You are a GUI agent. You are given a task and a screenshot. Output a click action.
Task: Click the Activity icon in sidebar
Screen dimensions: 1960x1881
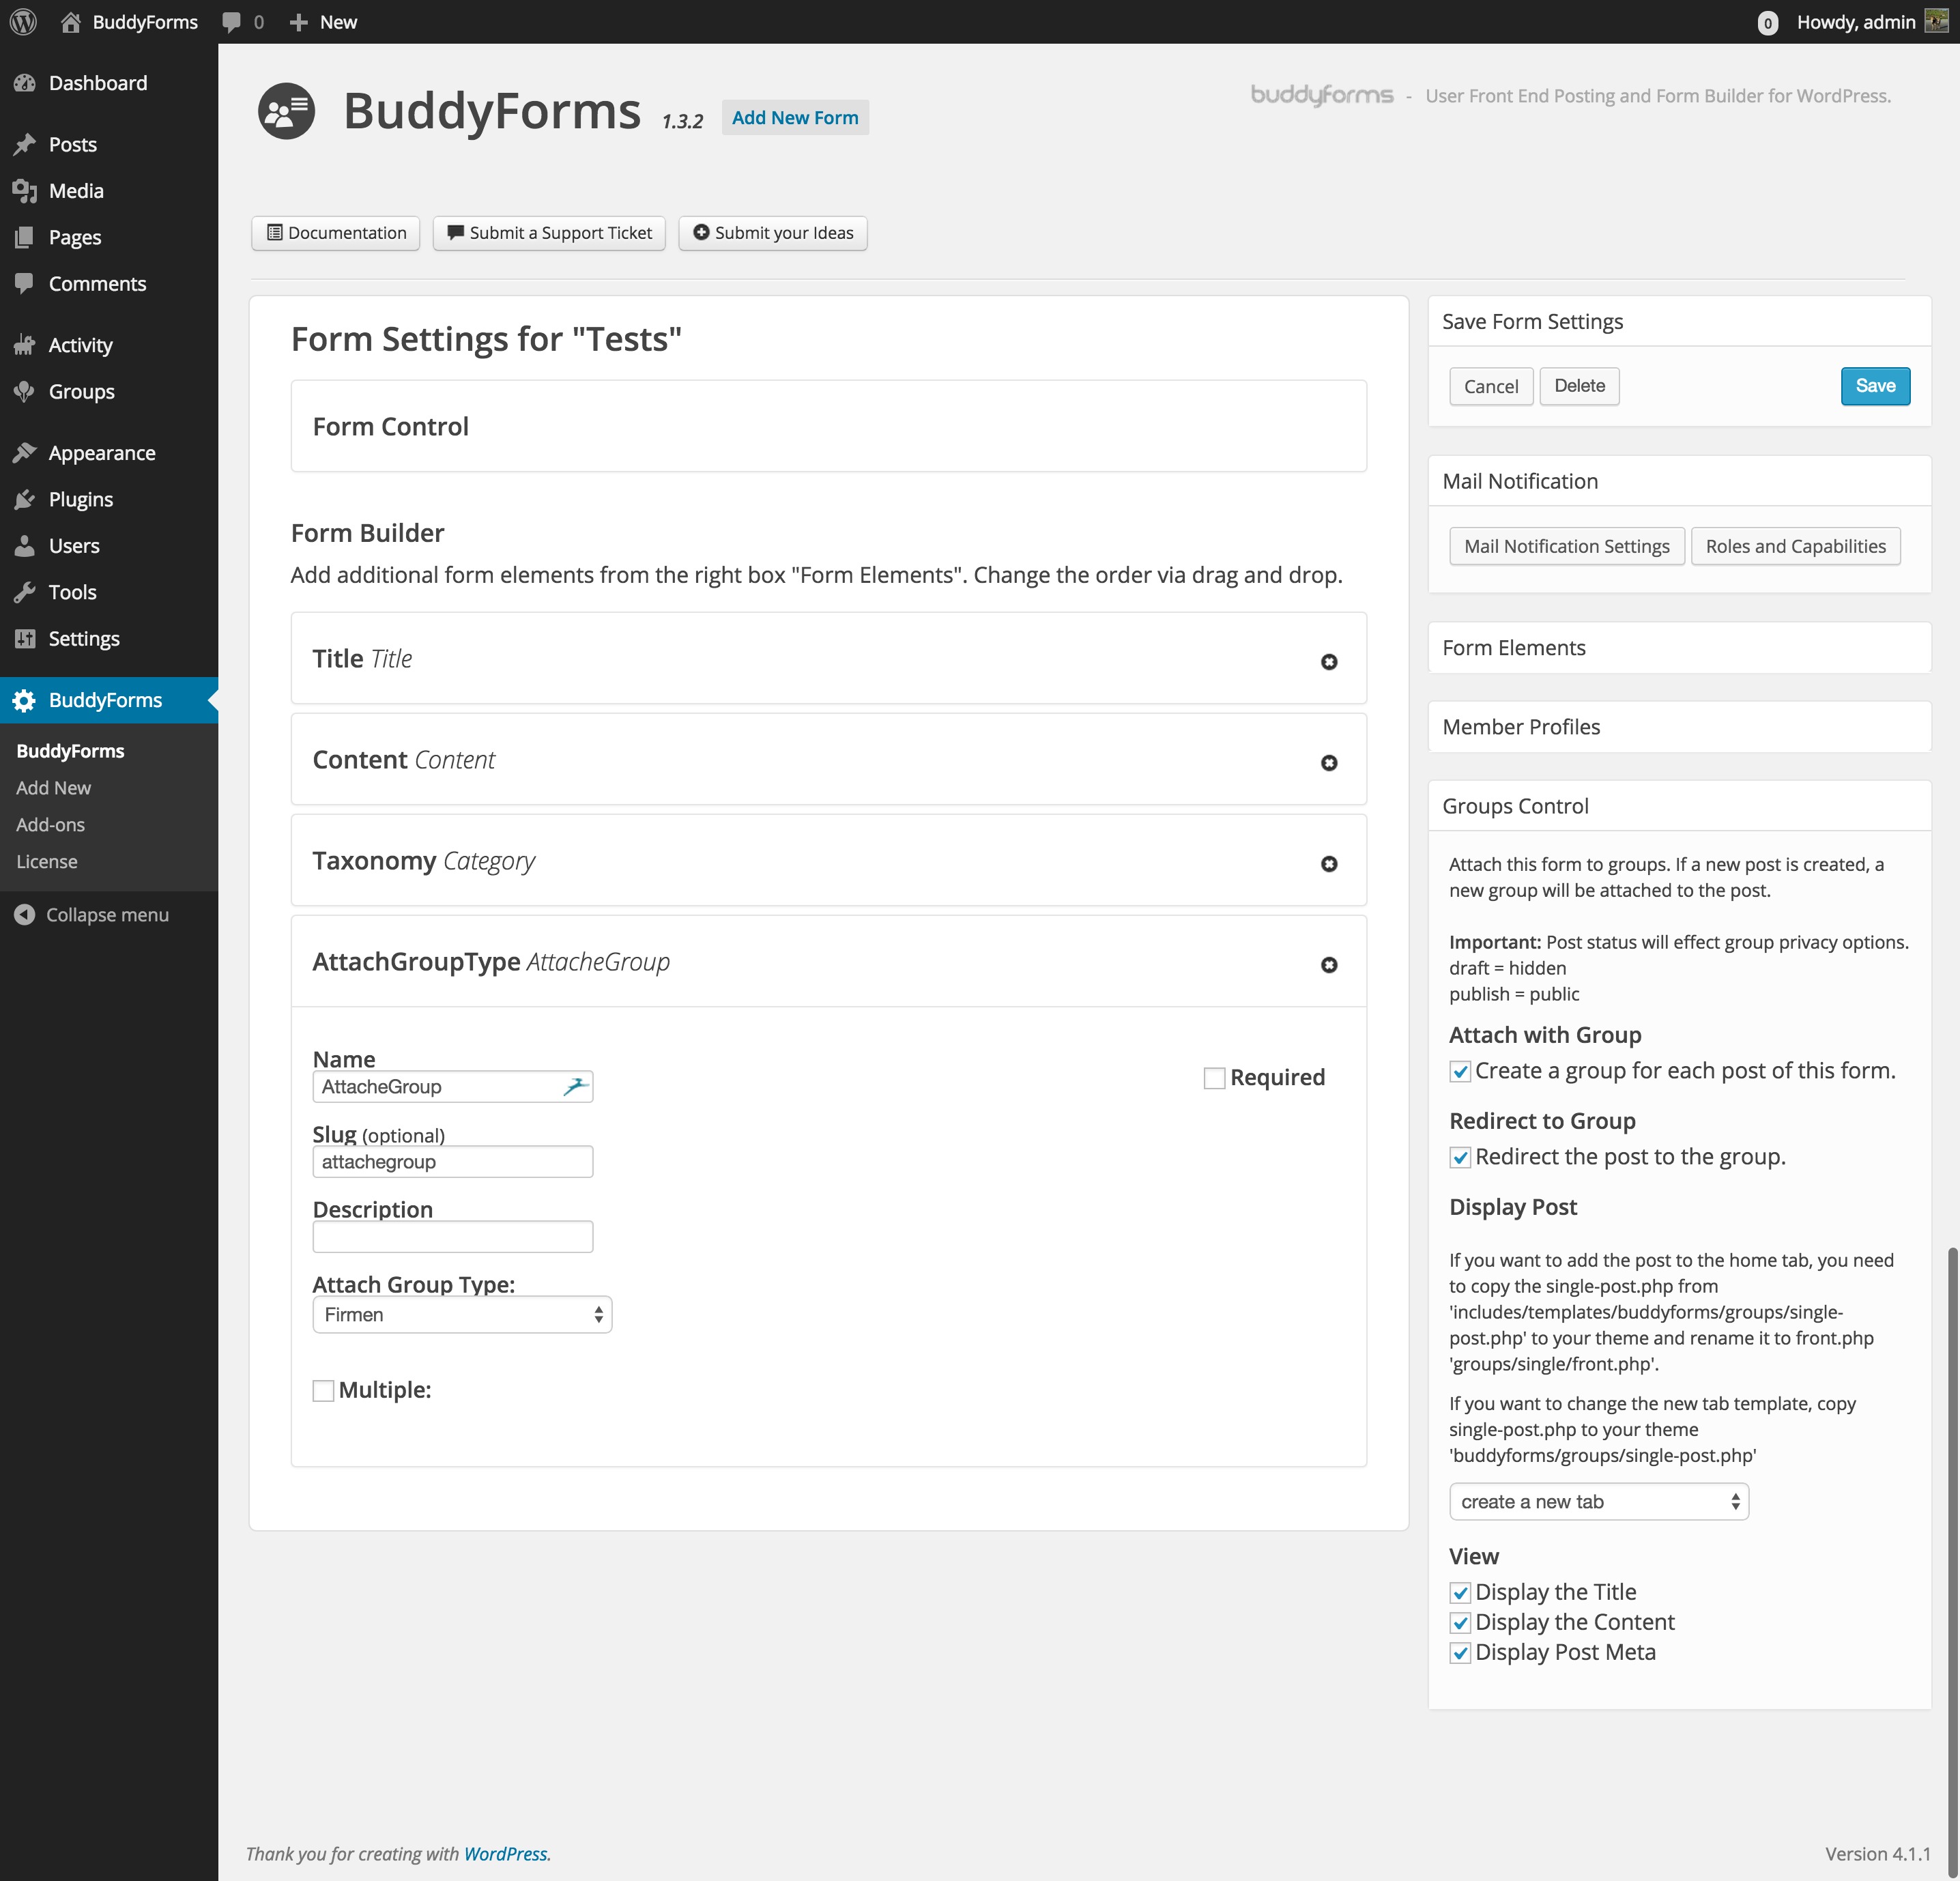[25, 345]
